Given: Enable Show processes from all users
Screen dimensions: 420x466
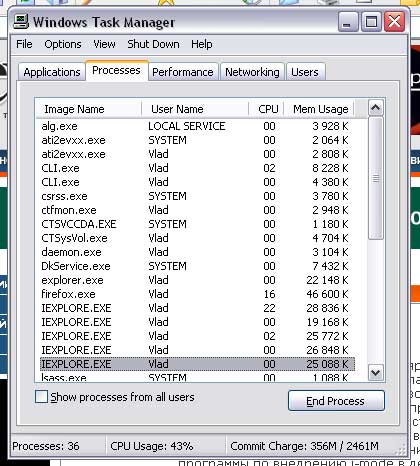Looking at the screenshot, I should (41, 397).
